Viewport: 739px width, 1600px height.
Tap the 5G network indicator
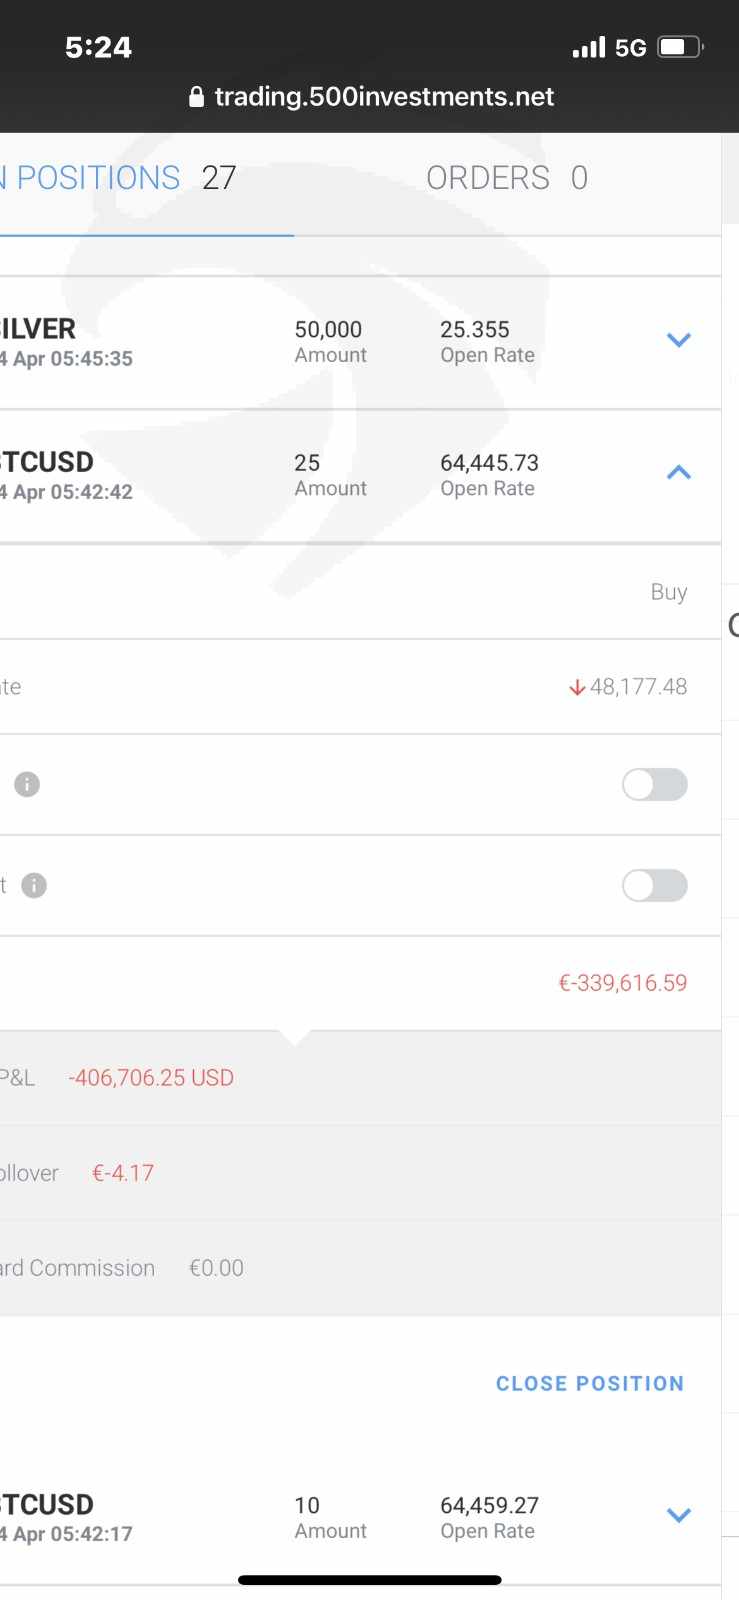pos(630,48)
